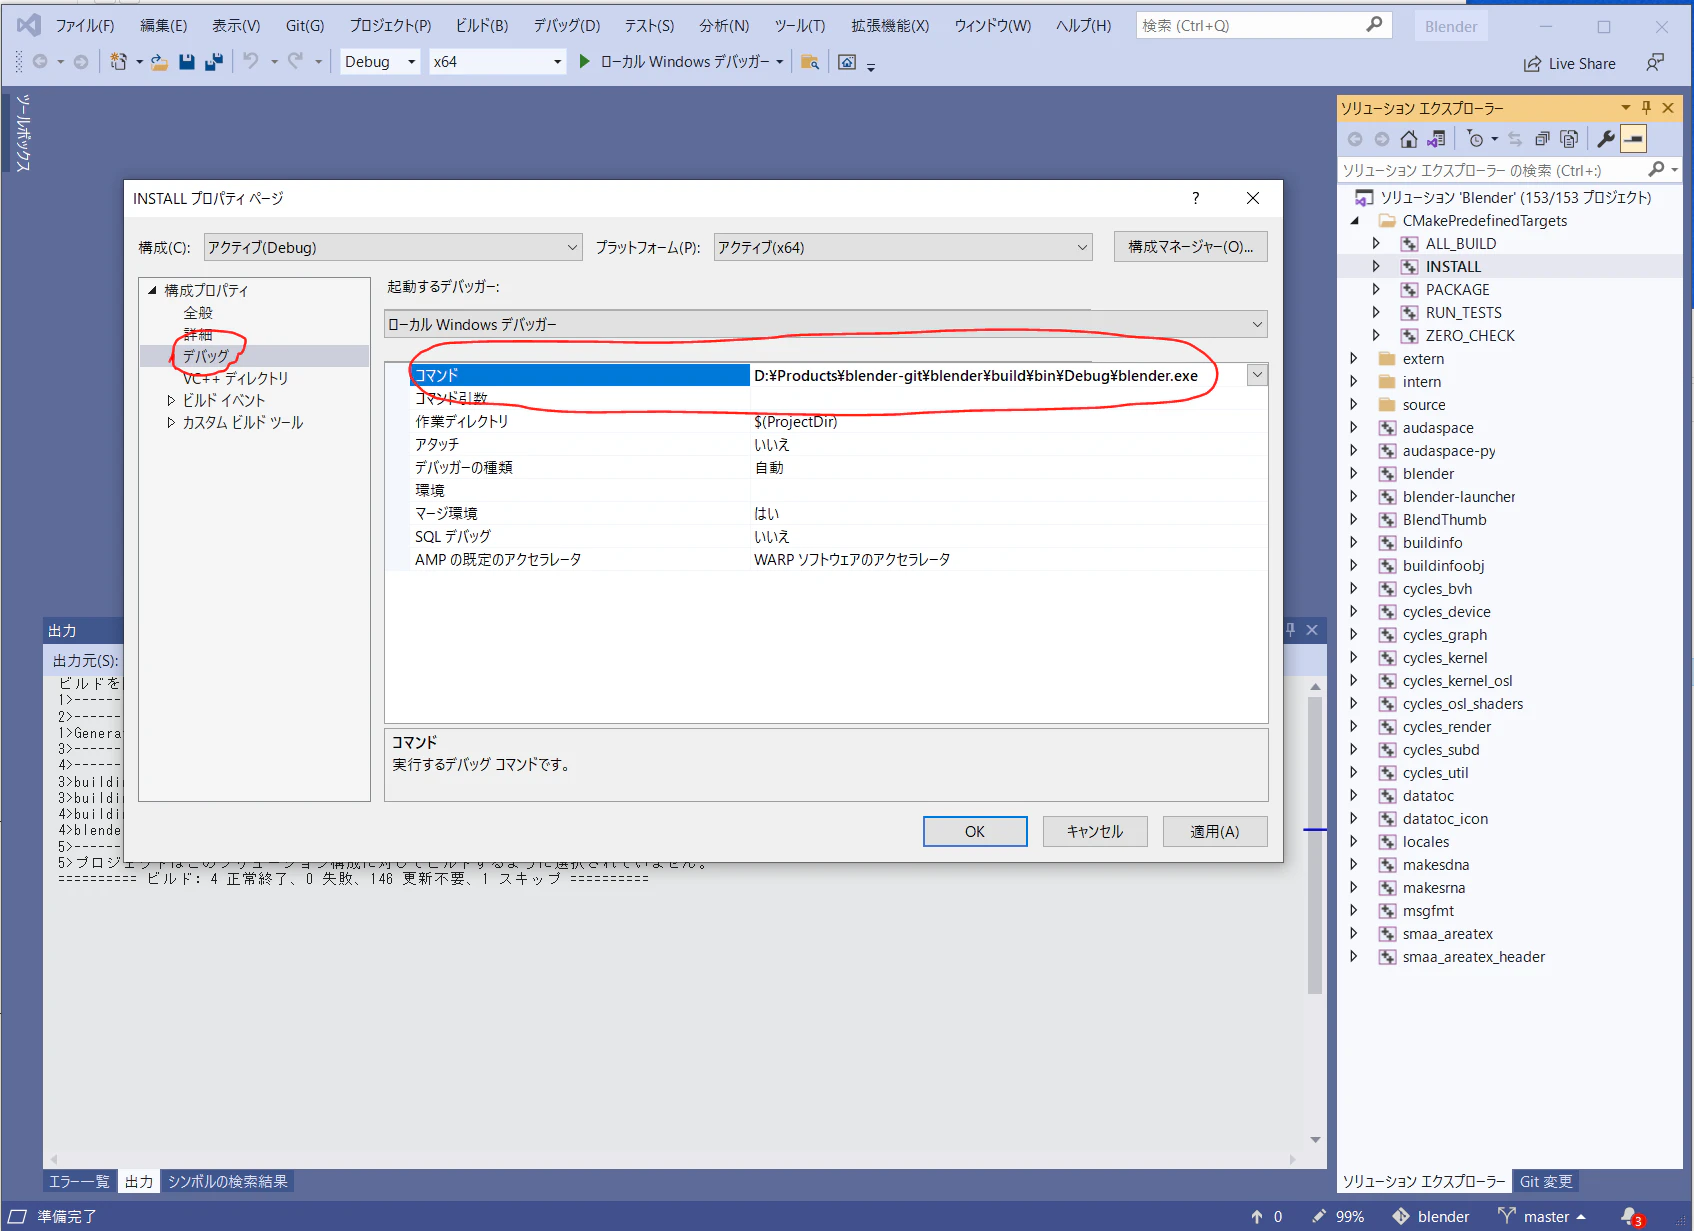Screen dimensions: 1694x1231
Task: Click the blender repository status item
Action: pyautogui.click(x=1431, y=1216)
